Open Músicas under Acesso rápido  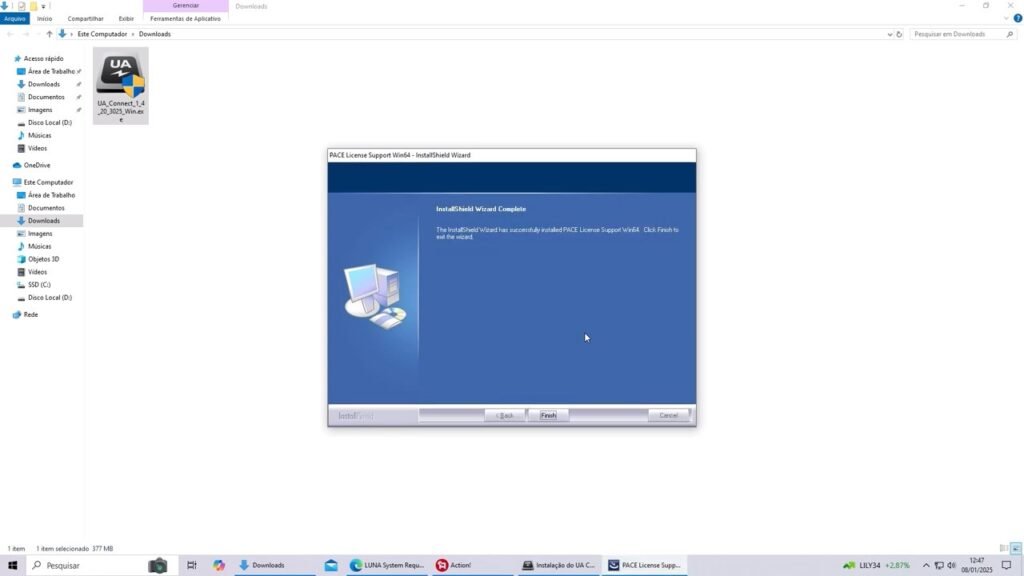(x=39, y=135)
